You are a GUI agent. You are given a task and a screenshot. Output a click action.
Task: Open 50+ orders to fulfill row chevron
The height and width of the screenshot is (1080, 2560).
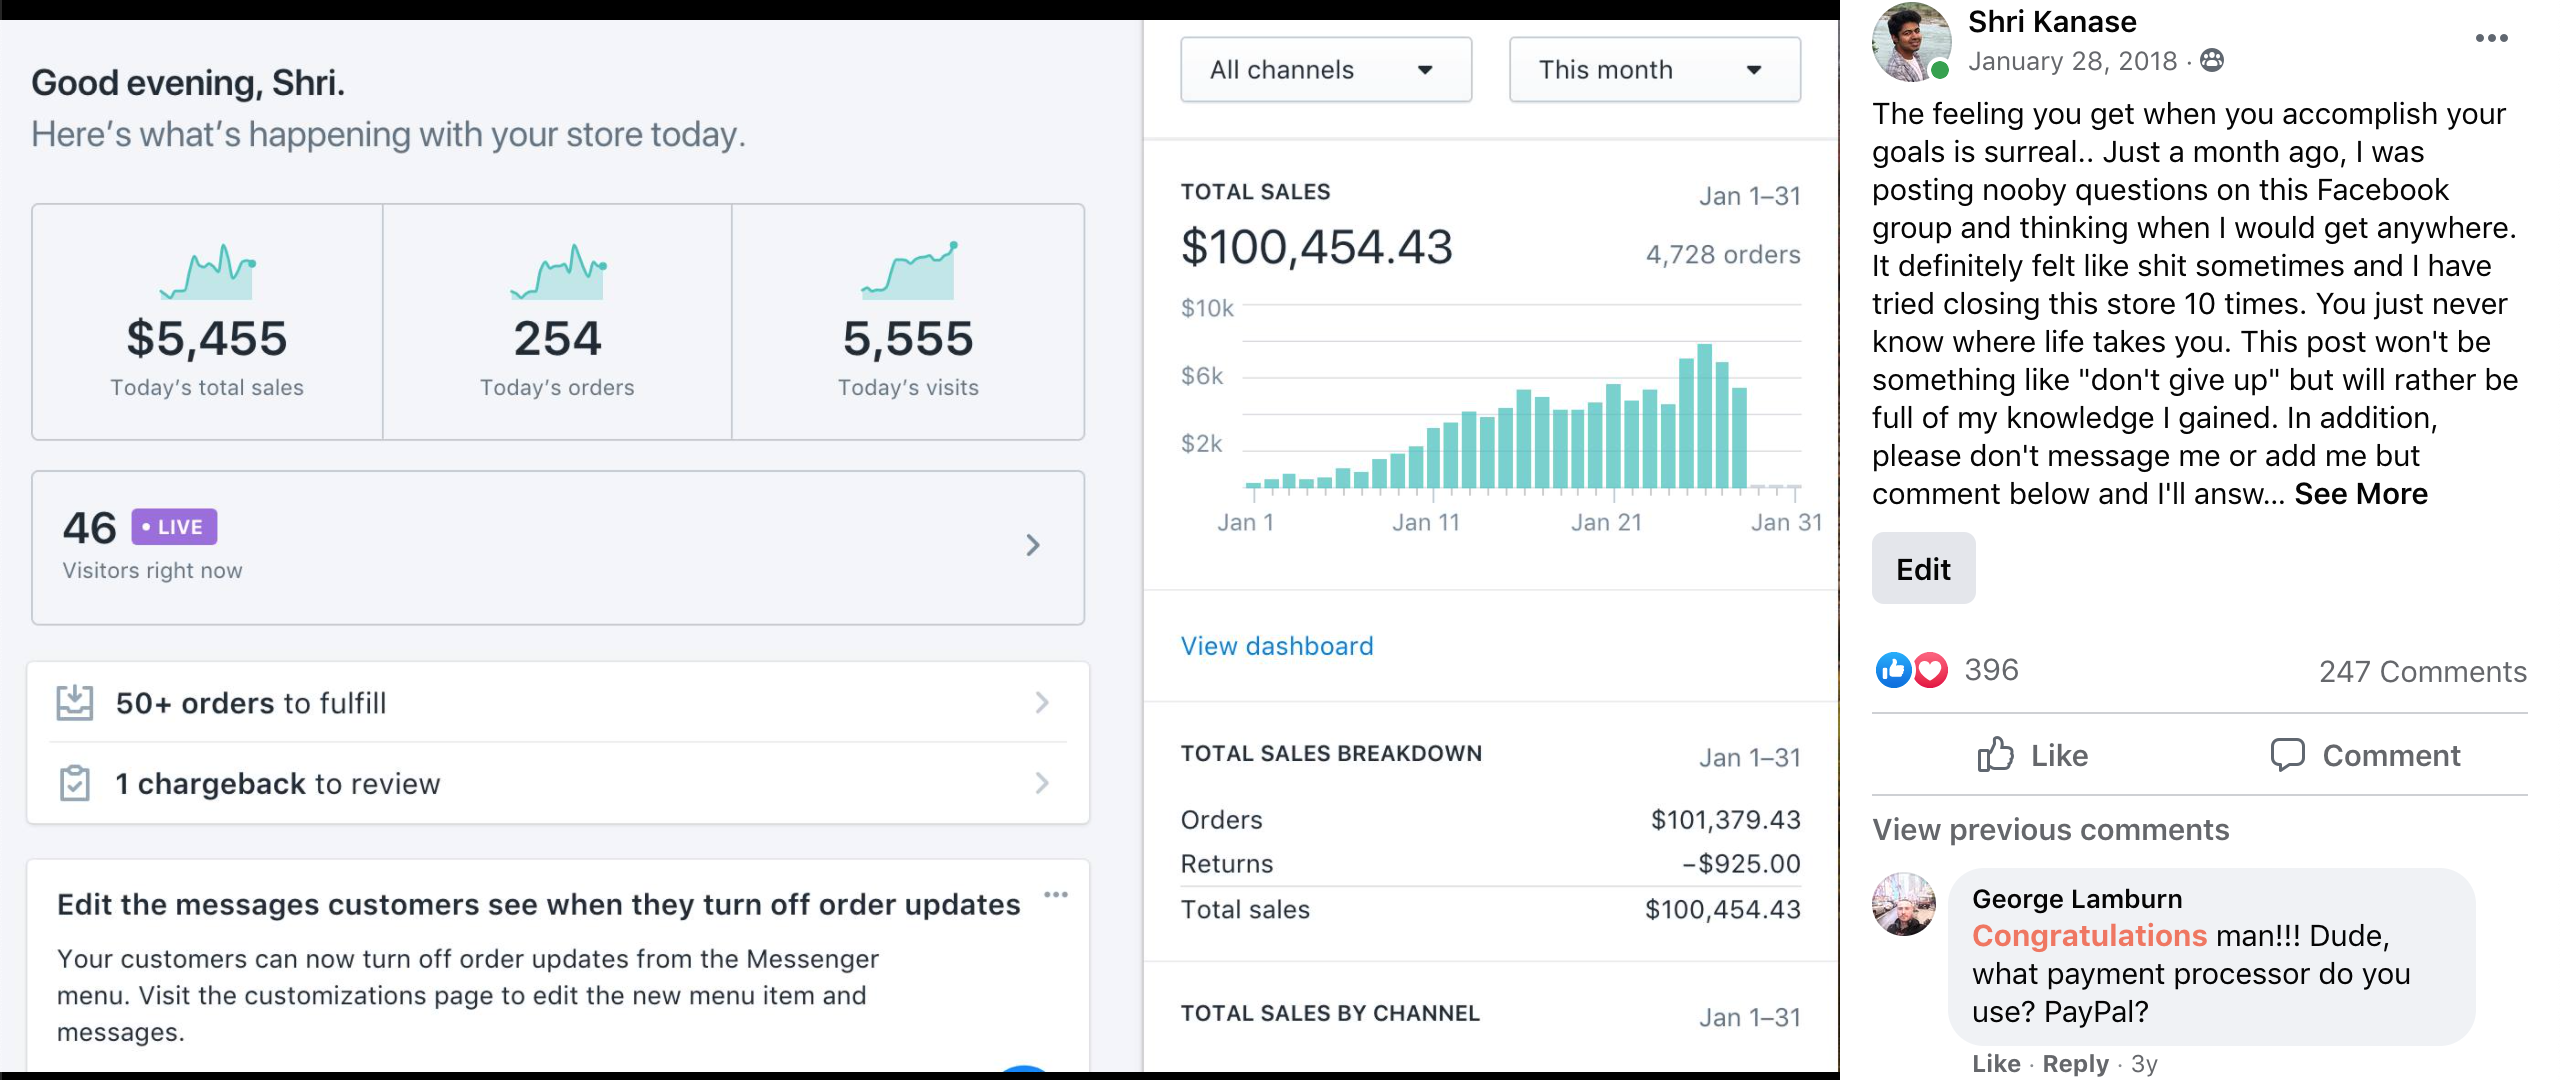(1042, 703)
